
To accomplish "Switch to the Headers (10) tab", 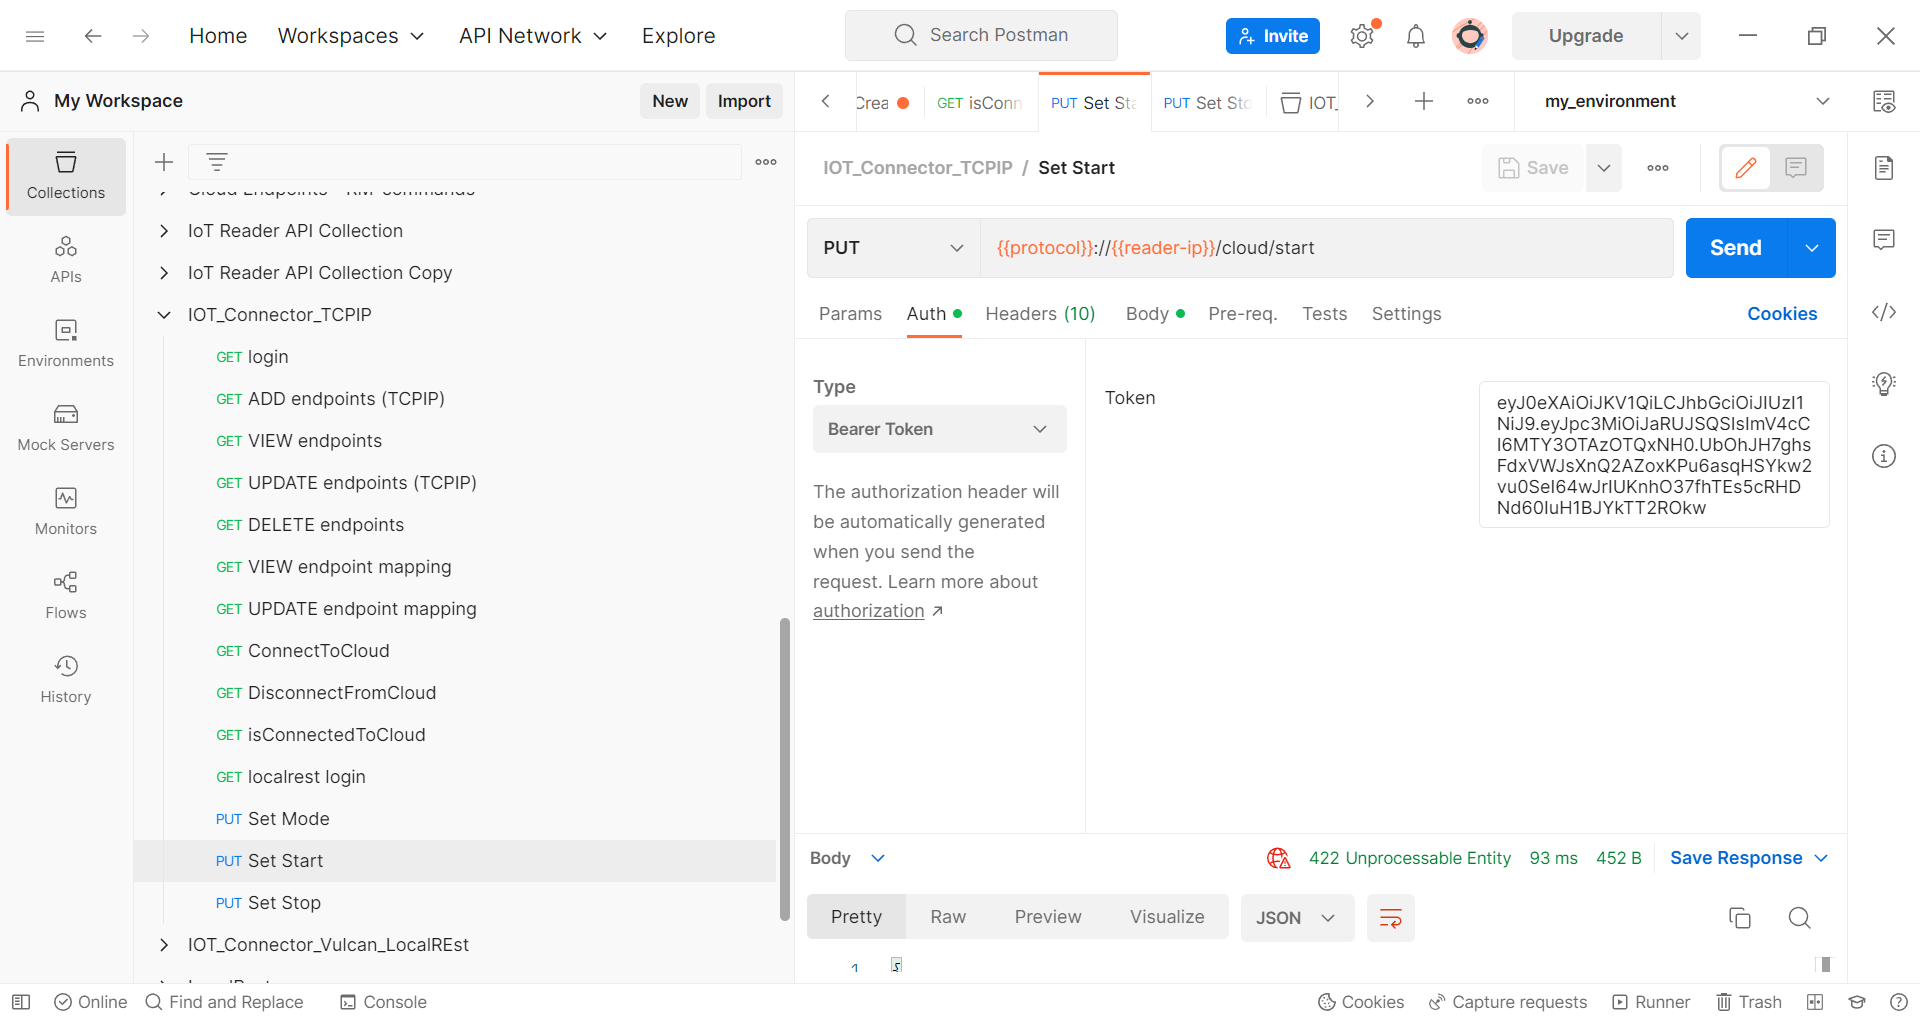I will (1040, 314).
